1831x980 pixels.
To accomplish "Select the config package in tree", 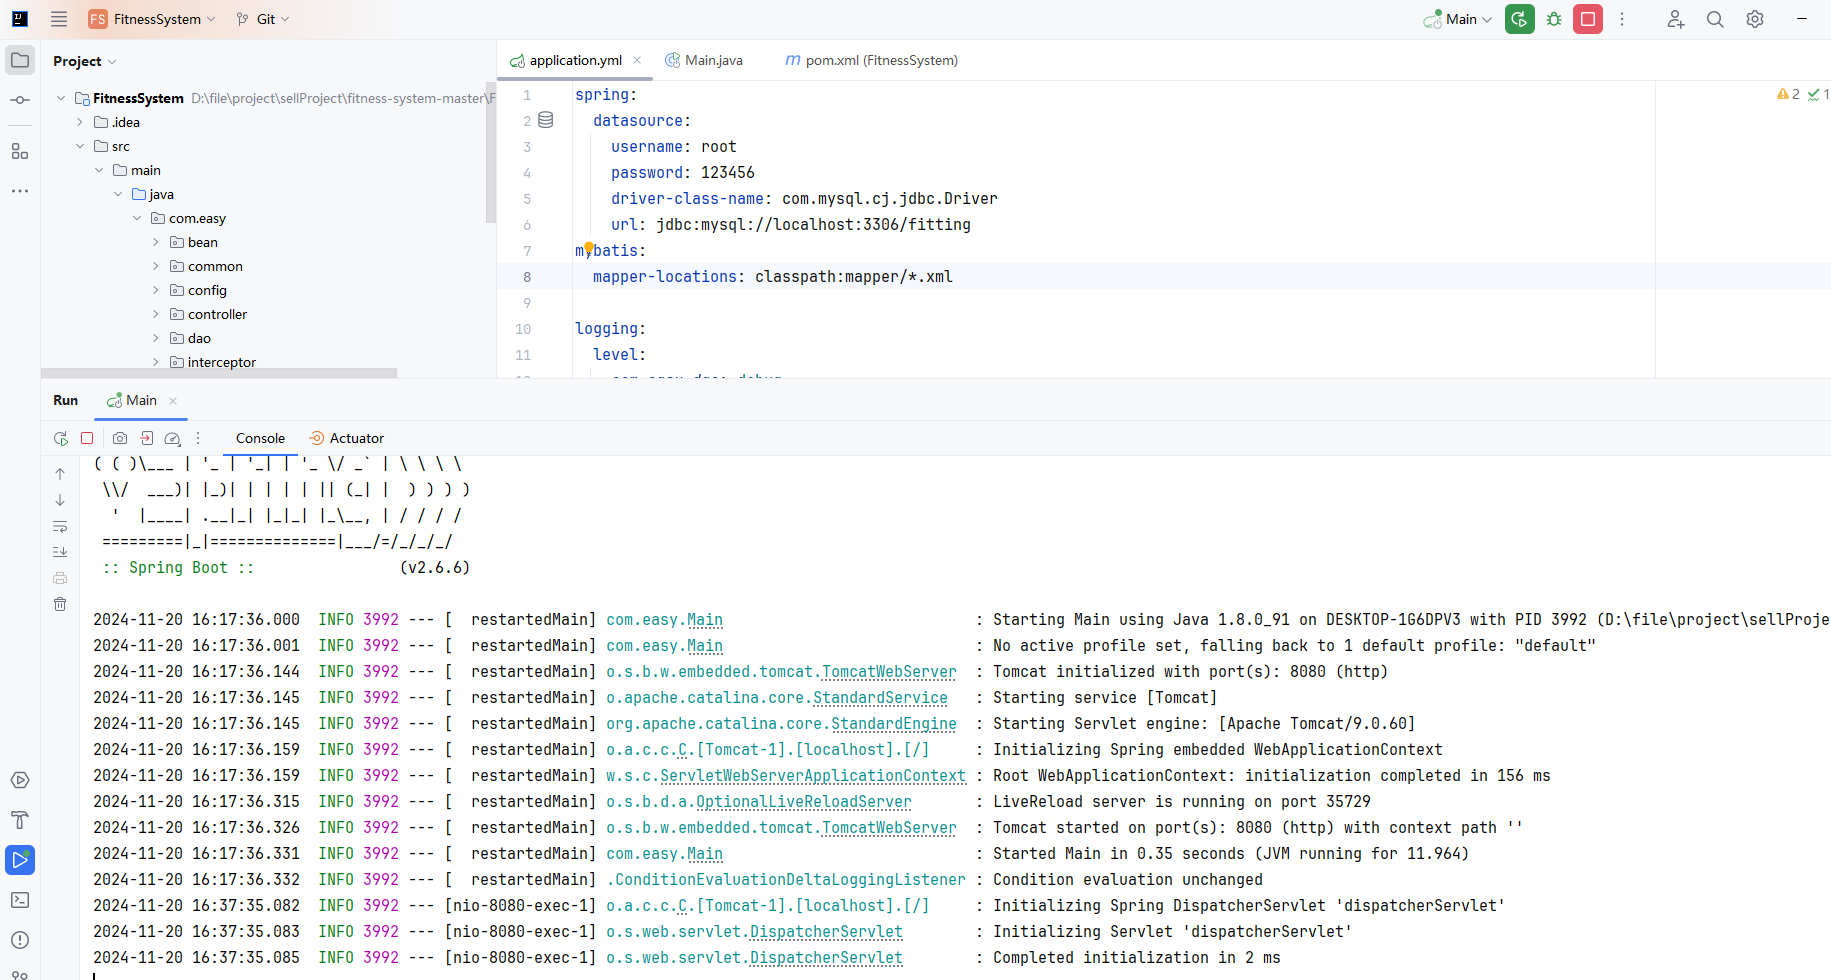I will click(207, 290).
